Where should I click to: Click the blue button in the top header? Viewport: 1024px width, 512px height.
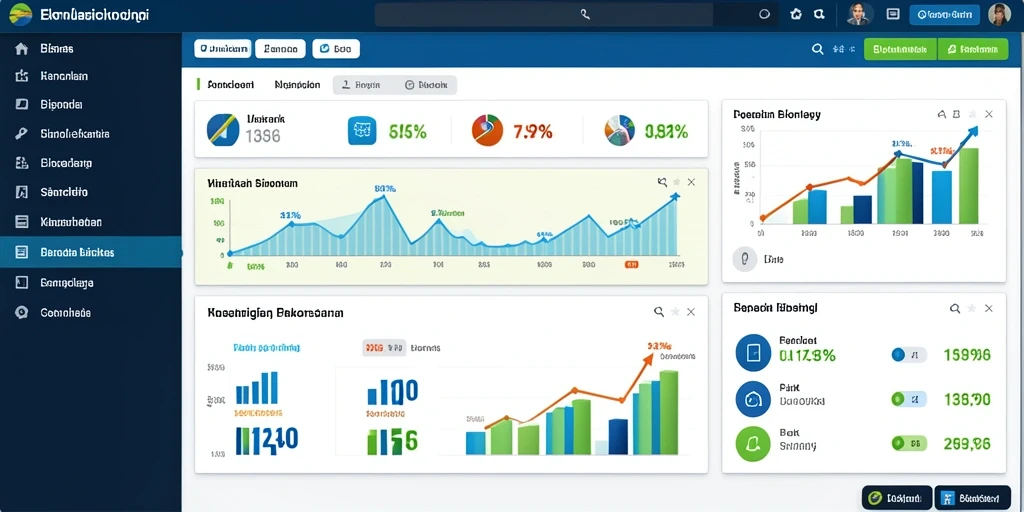click(x=944, y=14)
